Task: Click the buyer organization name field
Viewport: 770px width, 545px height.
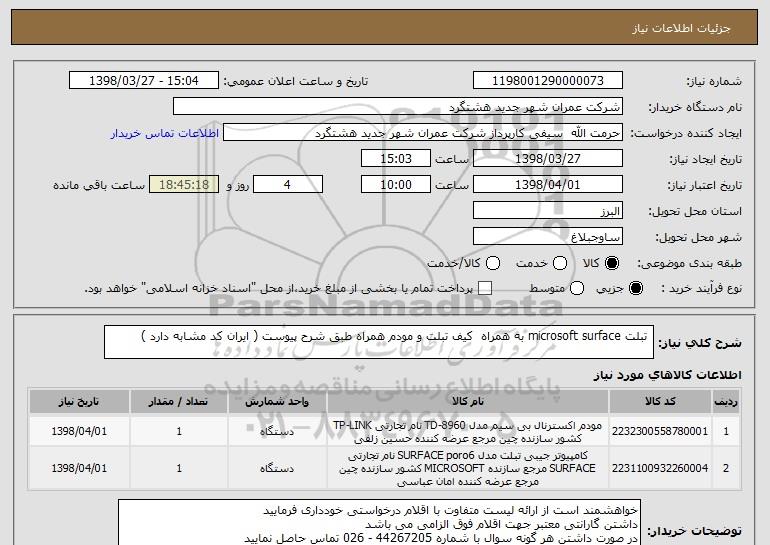Action: pyautogui.click(x=398, y=107)
